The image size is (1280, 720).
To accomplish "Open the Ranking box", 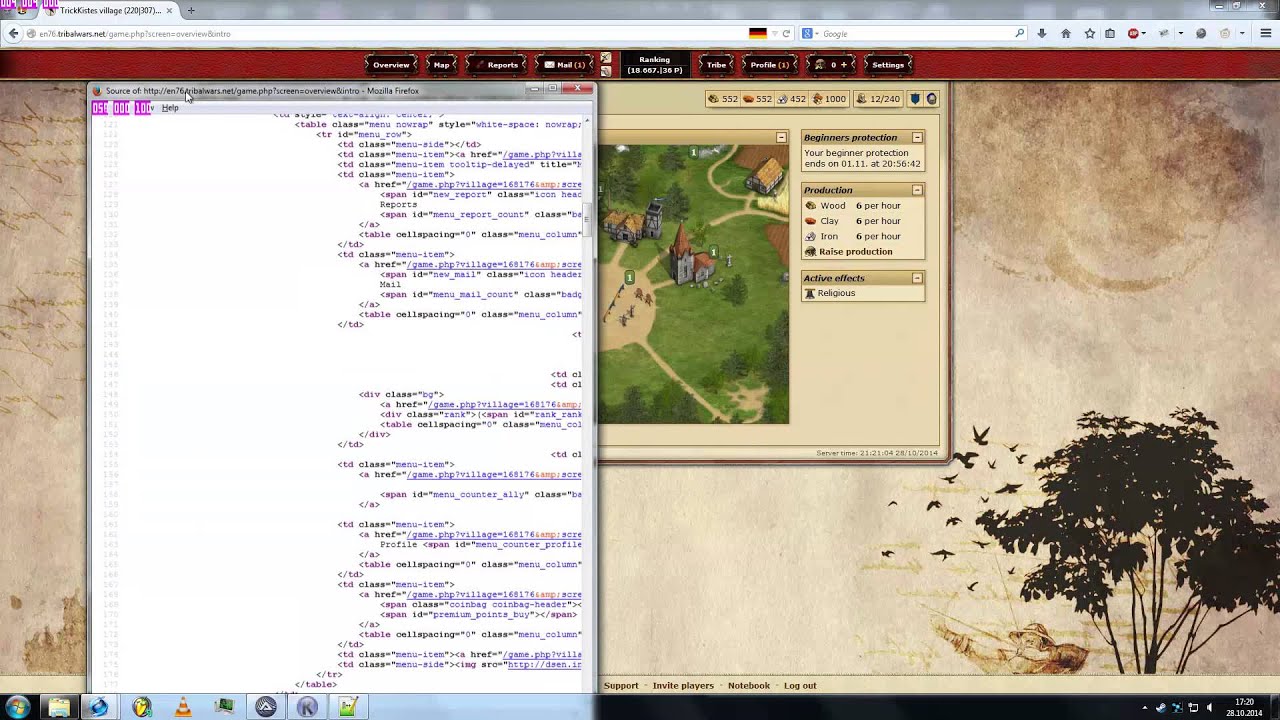I will [x=655, y=65].
